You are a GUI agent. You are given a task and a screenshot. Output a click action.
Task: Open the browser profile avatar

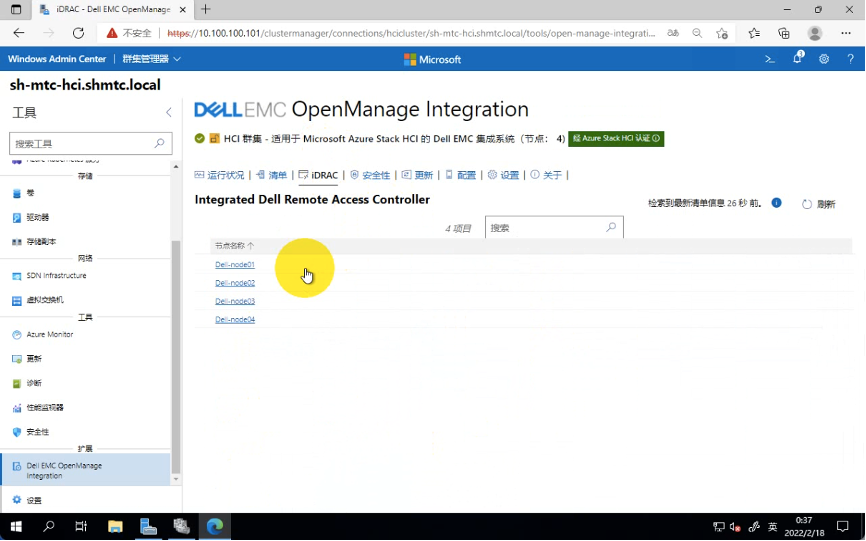coord(815,33)
